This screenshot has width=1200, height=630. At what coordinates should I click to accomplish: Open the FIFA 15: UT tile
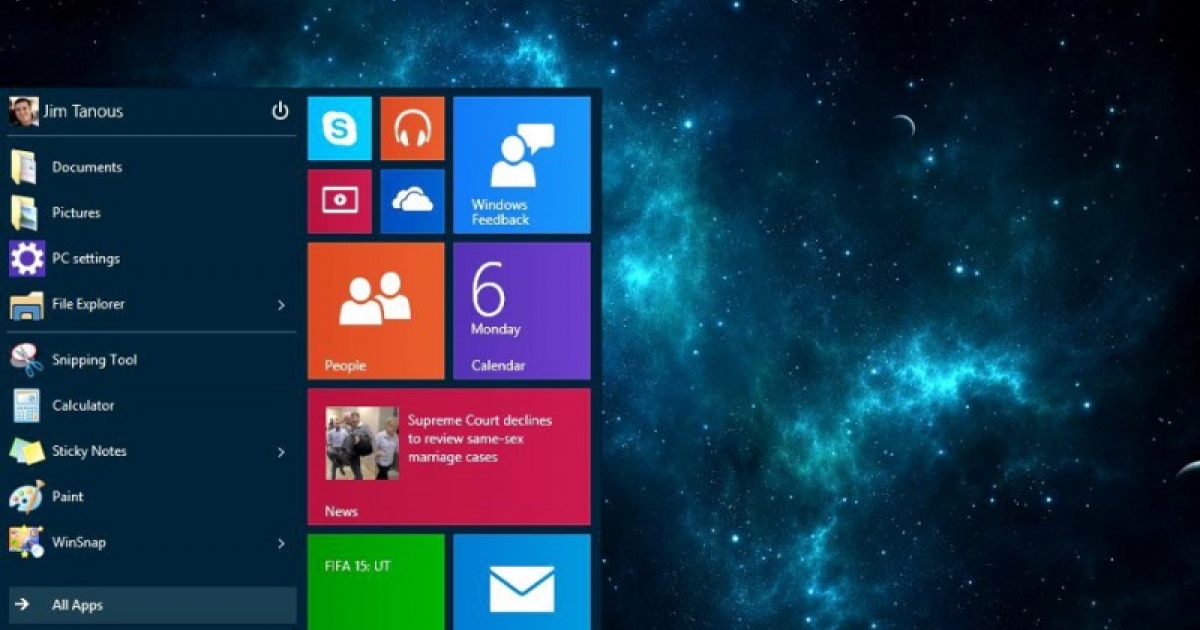(375, 582)
